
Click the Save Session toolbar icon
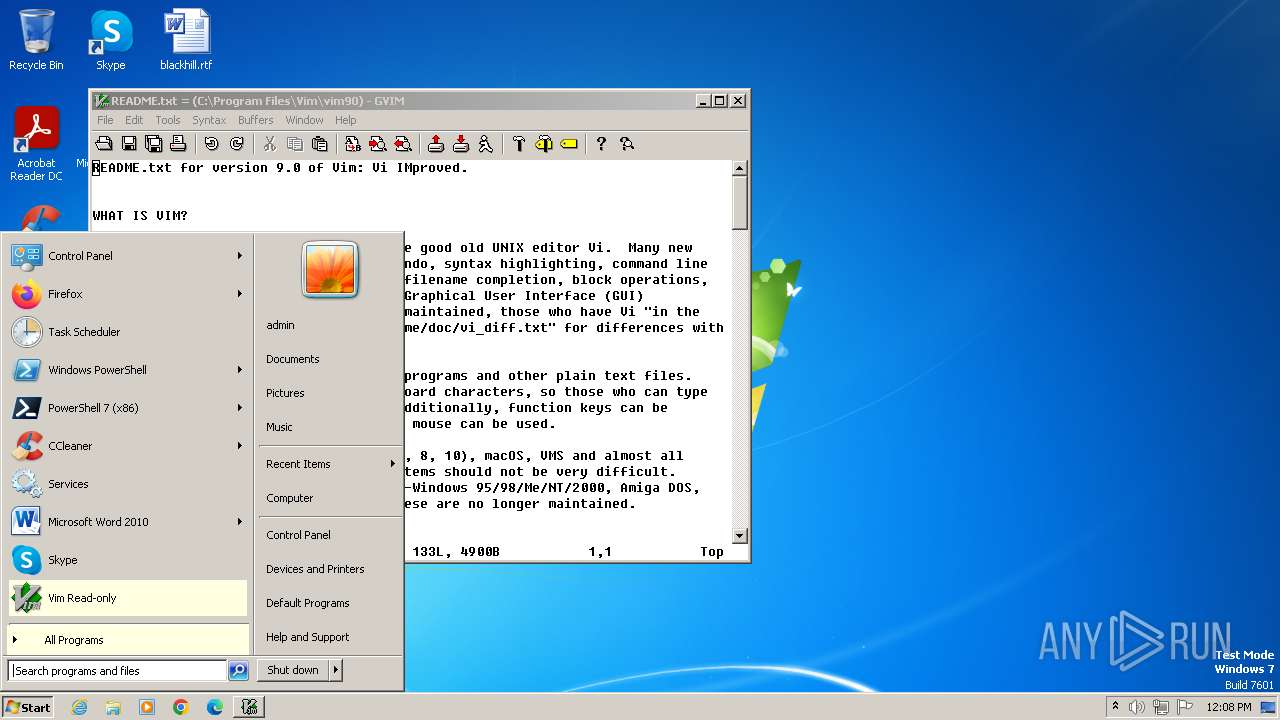tap(461, 144)
